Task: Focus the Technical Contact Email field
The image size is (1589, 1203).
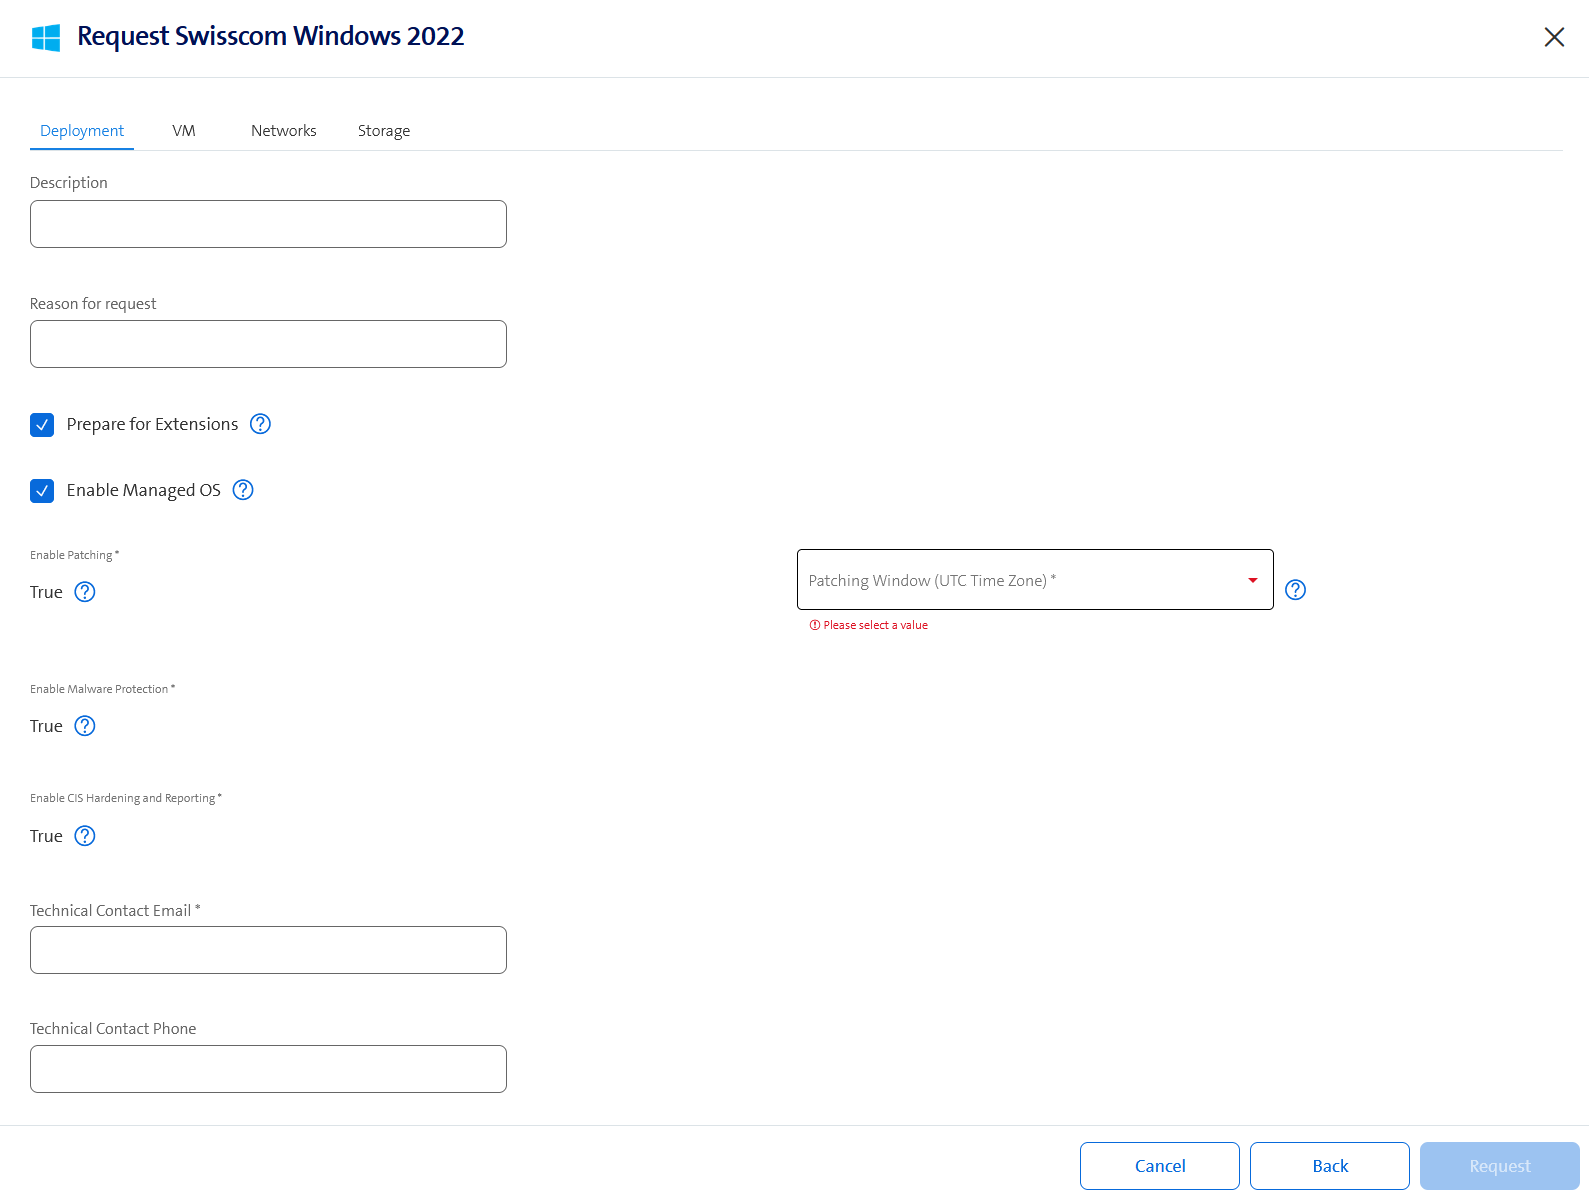Action: pos(268,950)
